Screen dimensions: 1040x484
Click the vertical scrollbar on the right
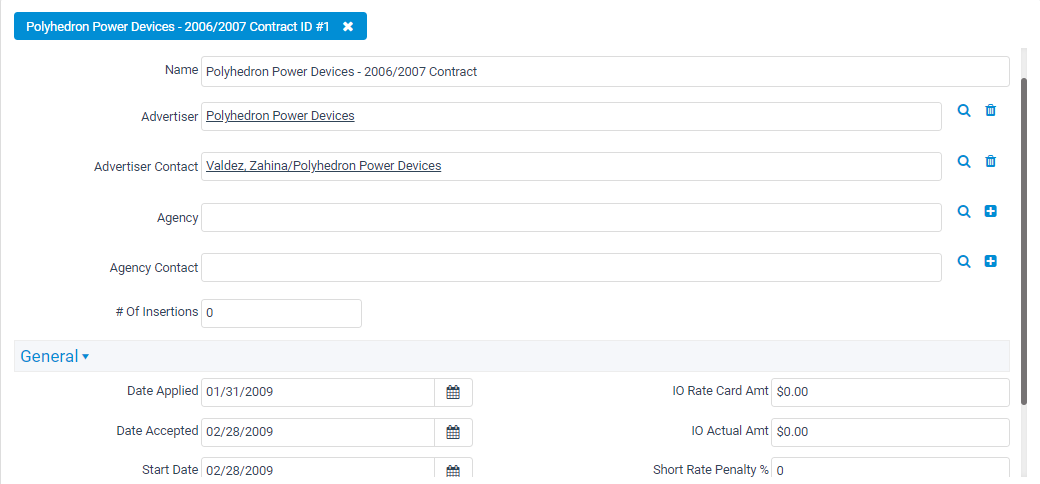tap(1023, 240)
